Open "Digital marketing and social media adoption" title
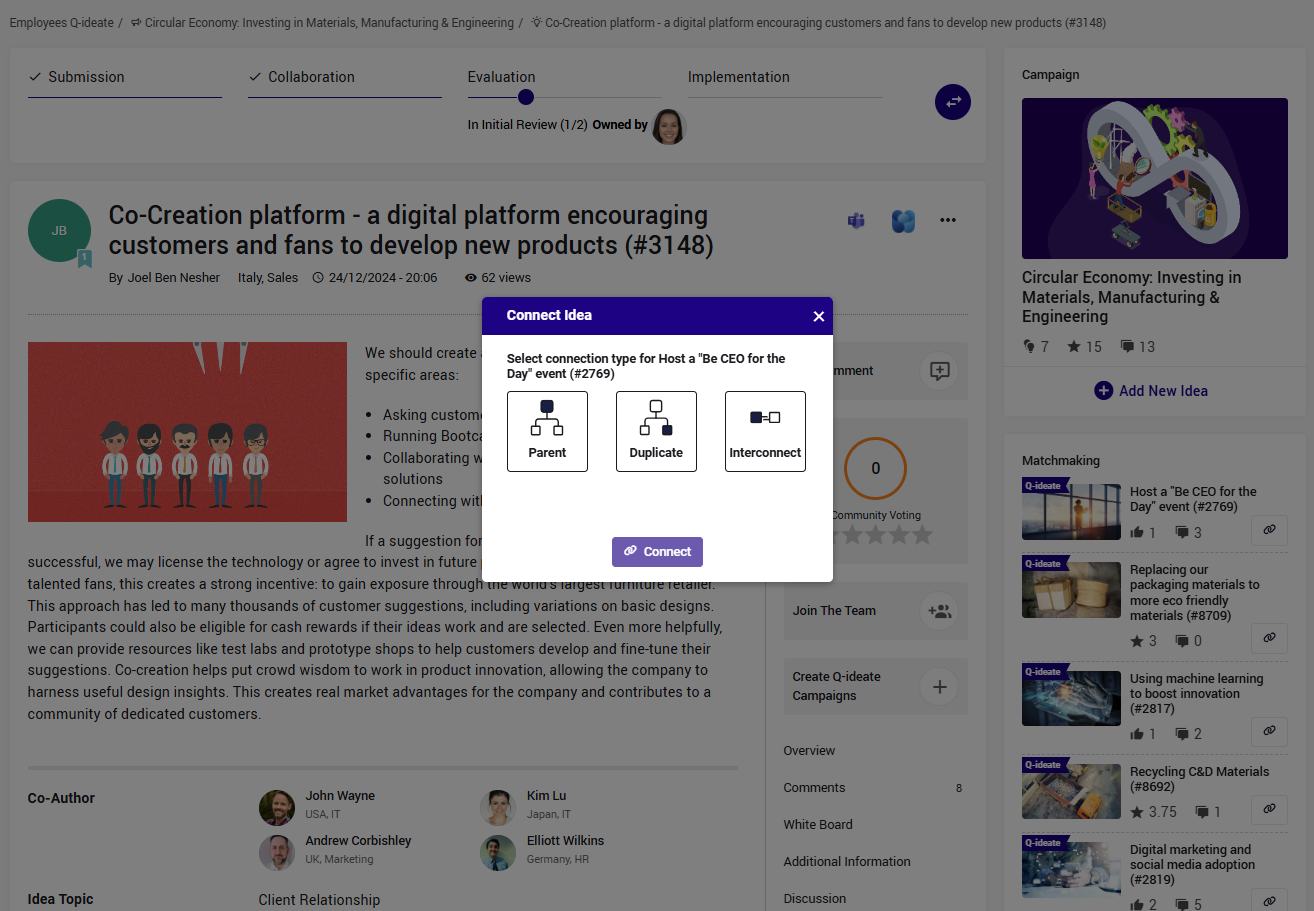This screenshot has width=1314, height=911. click(x=1192, y=865)
